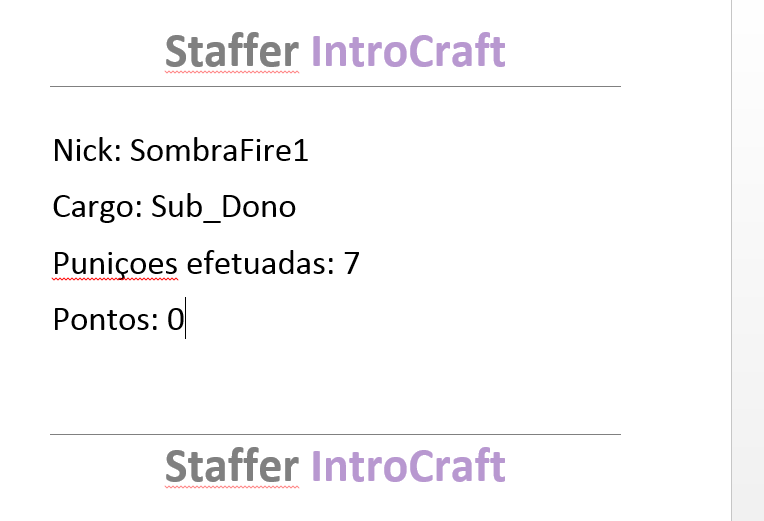Click the word "efetuadas:"
This screenshot has height=521, width=764.
coord(261,263)
